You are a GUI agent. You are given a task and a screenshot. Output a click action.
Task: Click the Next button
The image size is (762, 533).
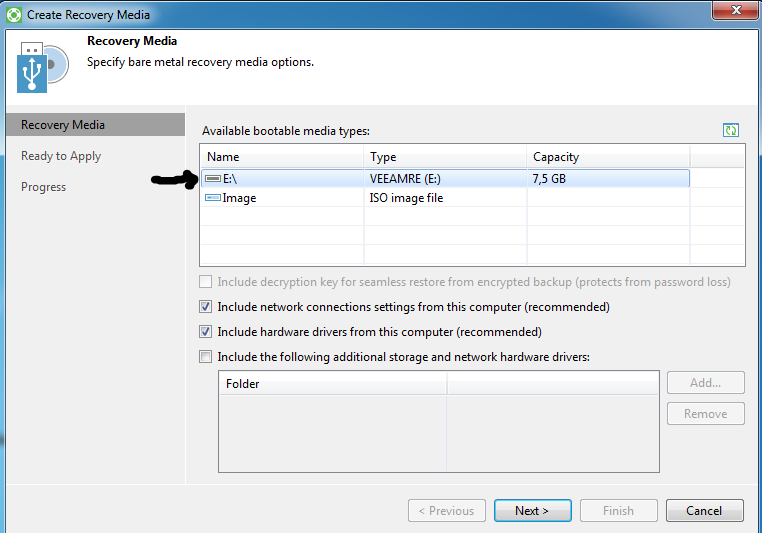point(533,511)
